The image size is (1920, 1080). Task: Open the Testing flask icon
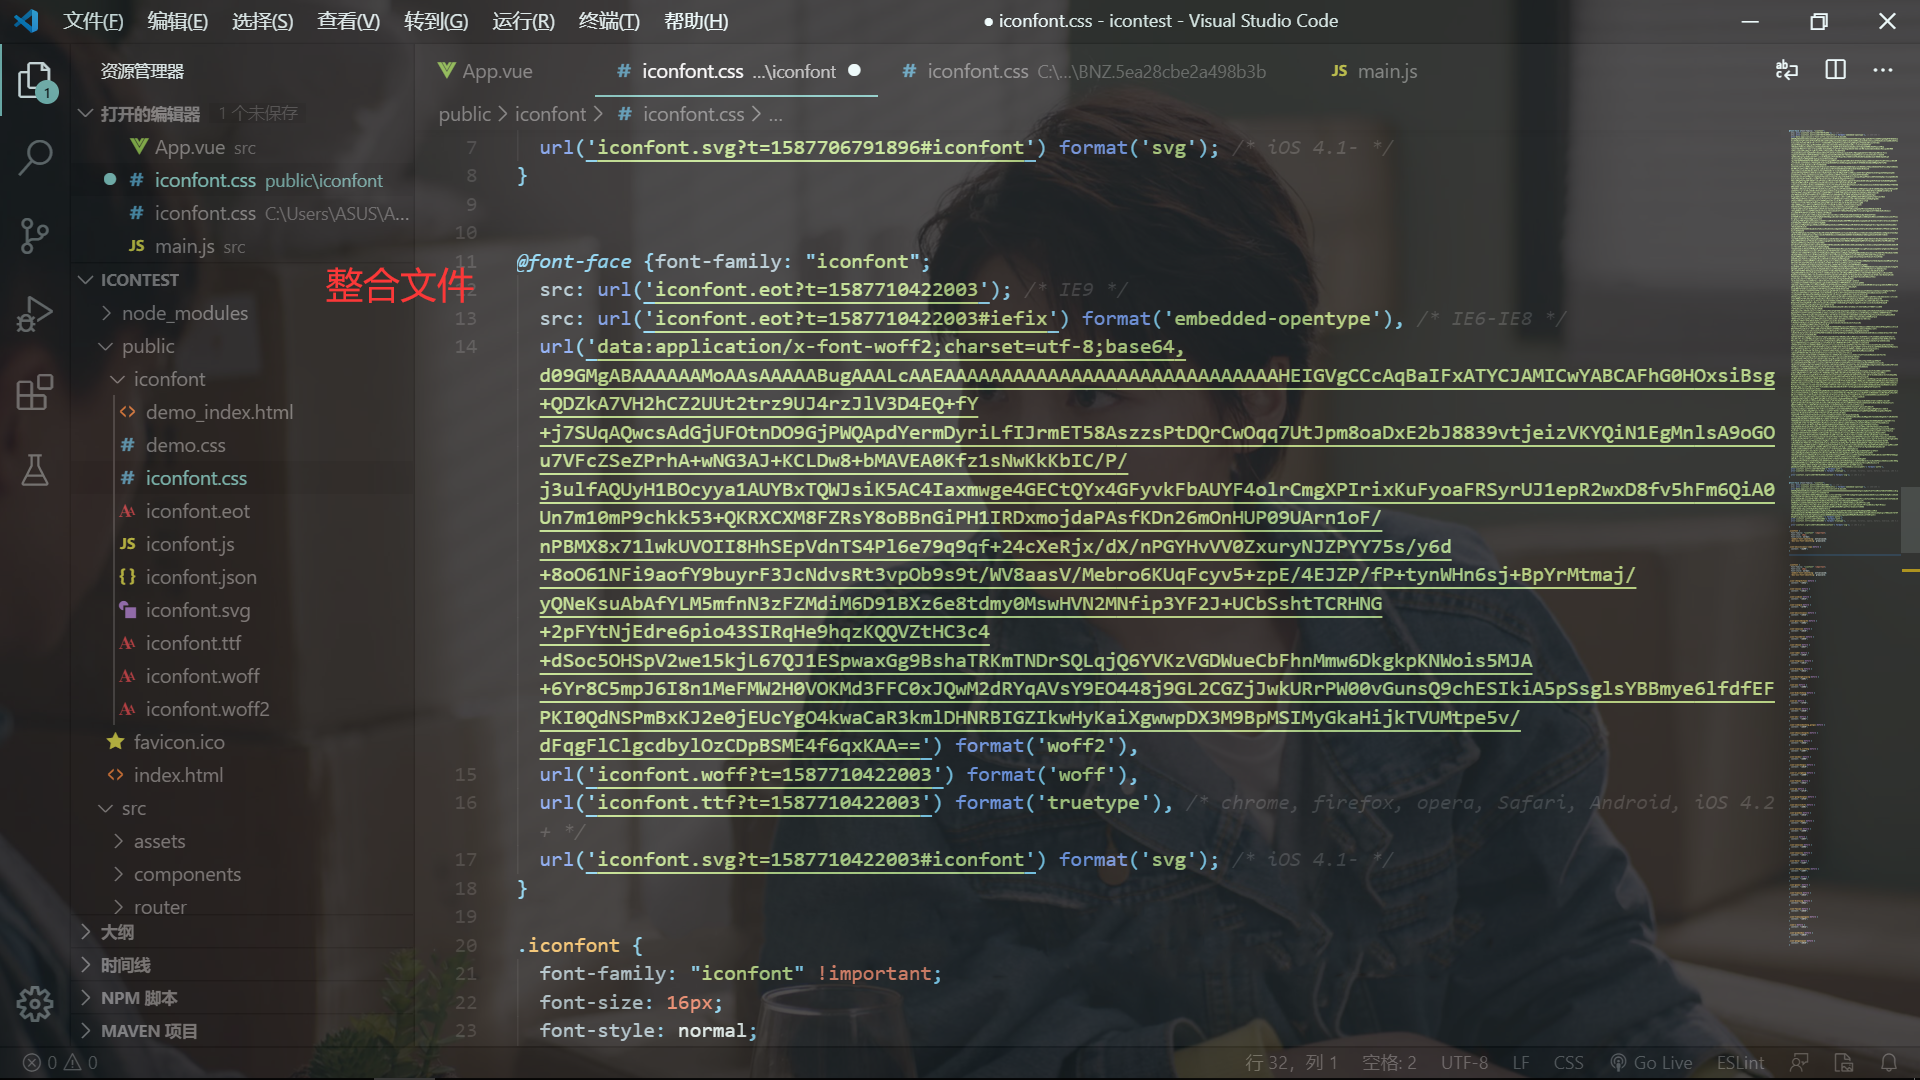click(x=35, y=470)
